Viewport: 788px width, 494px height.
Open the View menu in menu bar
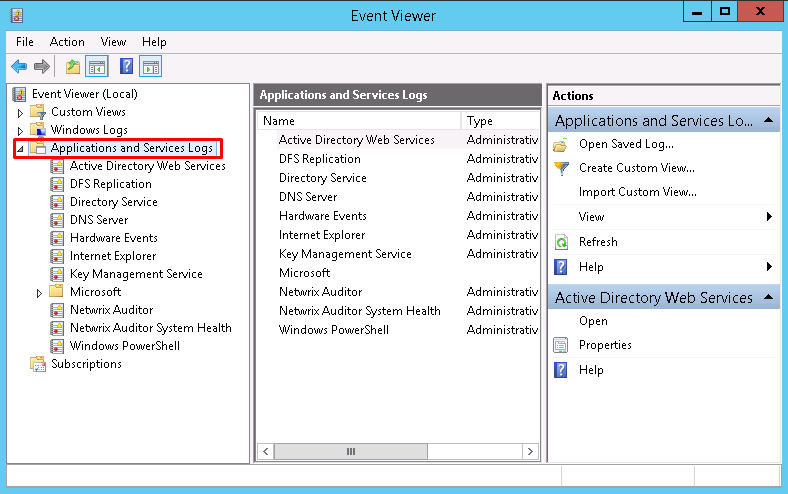coord(113,42)
